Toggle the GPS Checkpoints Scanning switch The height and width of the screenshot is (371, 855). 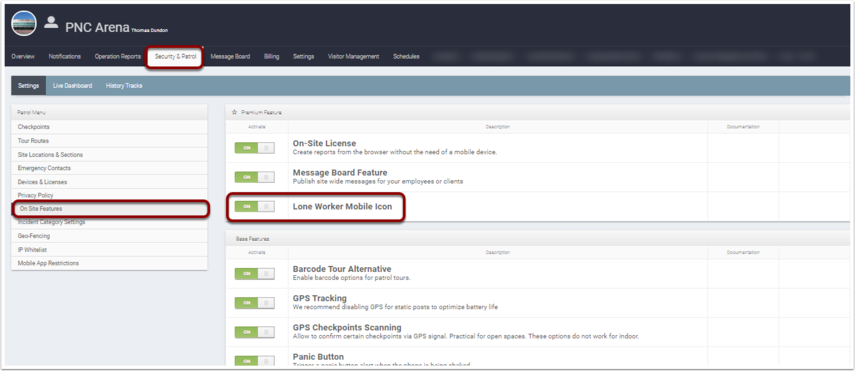coord(255,332)
